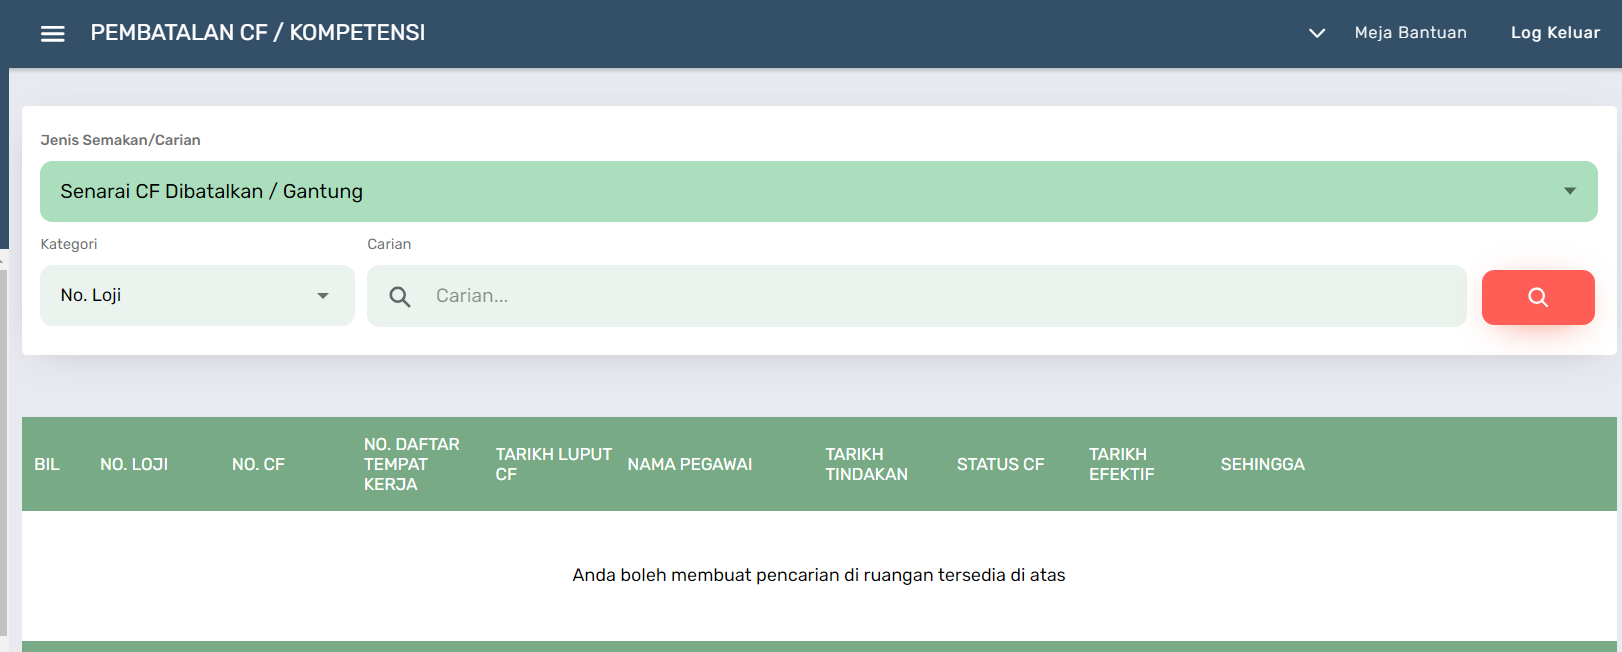Image resolution: width=1622 pixels, height=652 pixels.
Task: Open the hamburger navigation menu
Action: [53, 34]
